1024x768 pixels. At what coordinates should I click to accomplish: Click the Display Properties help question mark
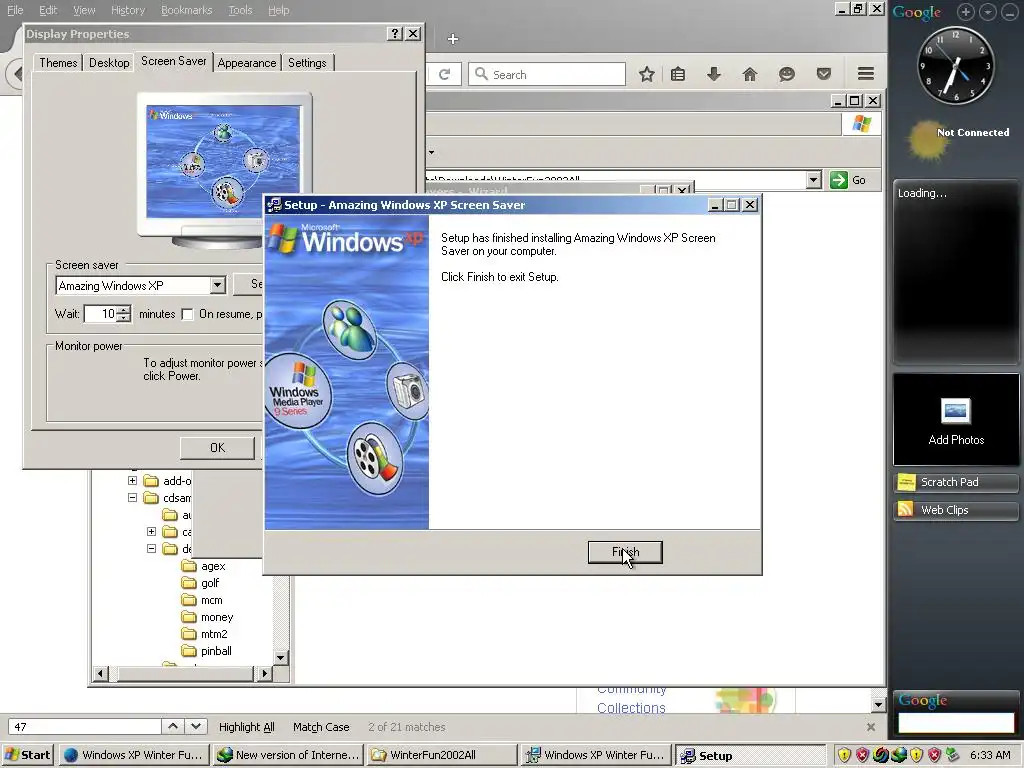[394, 34]
